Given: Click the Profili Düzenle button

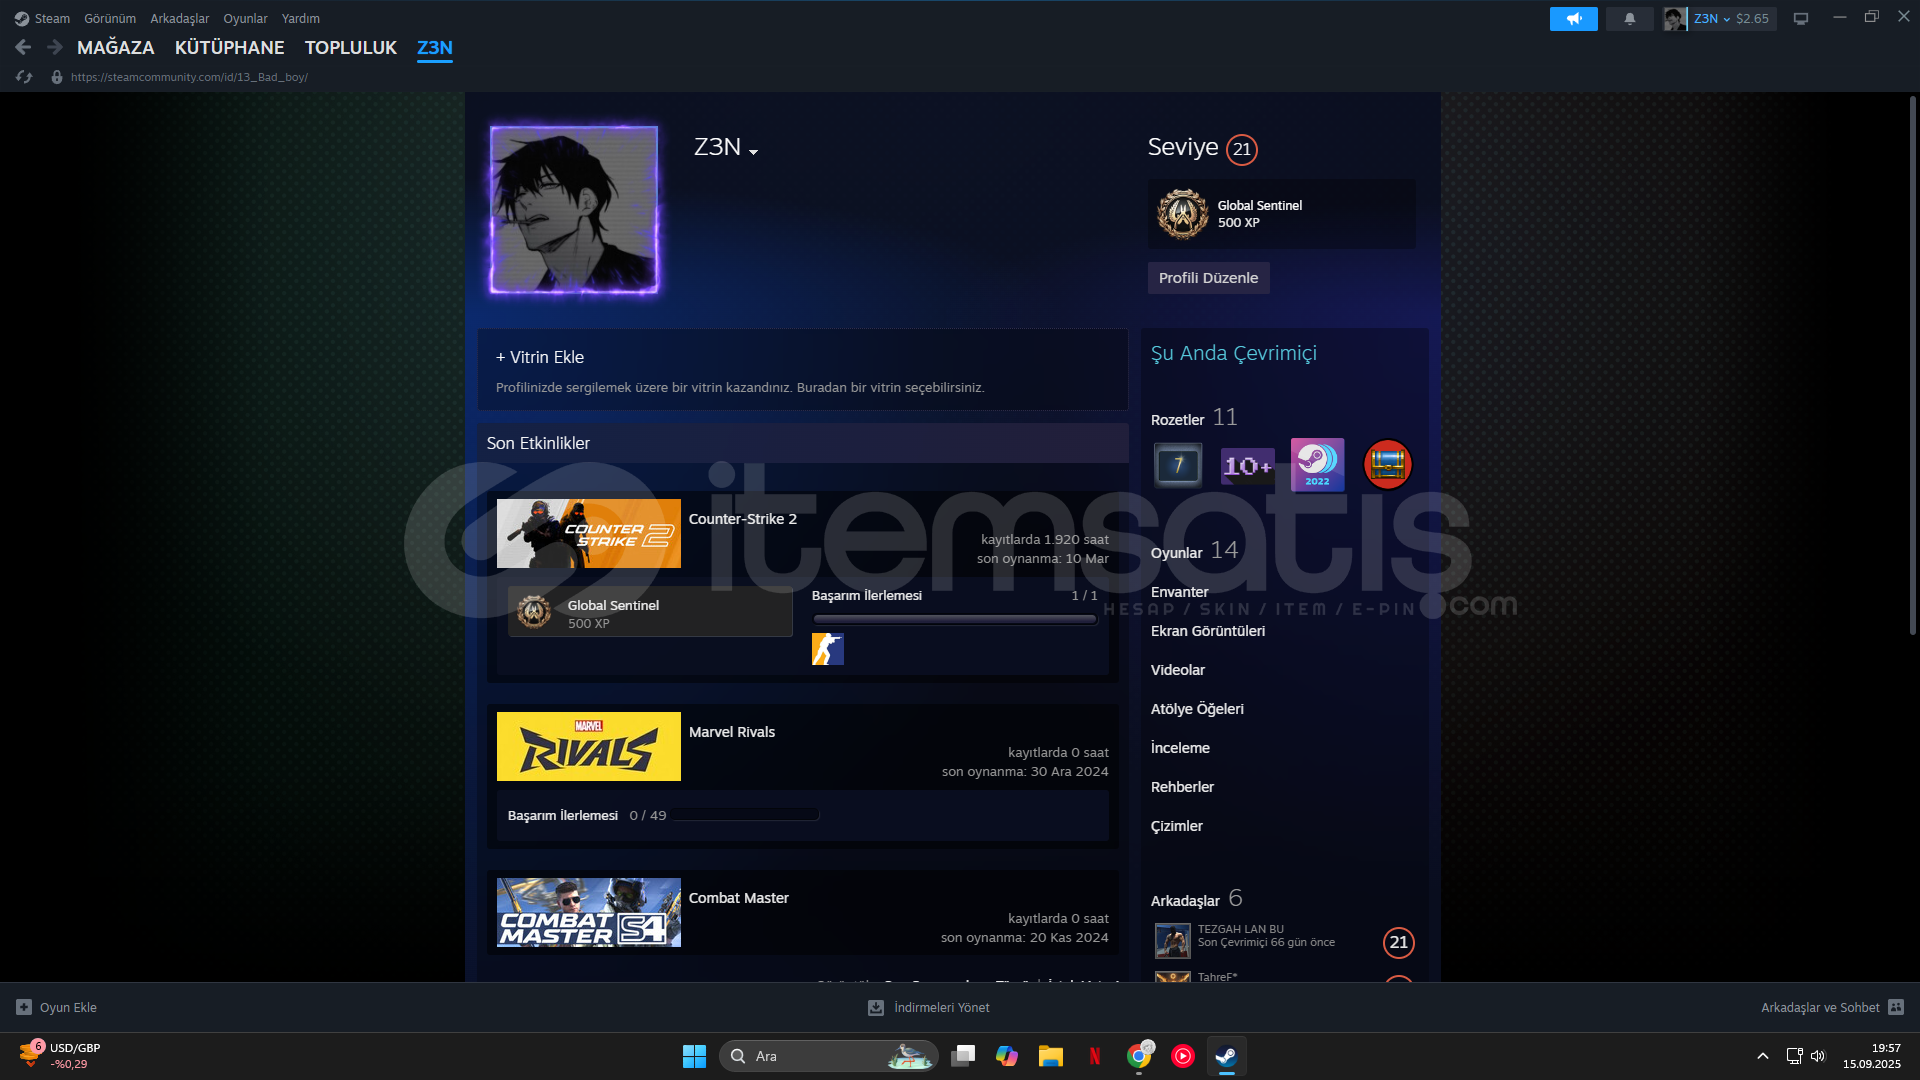Looking at the screenshot, I should [x=1209, y=278].
